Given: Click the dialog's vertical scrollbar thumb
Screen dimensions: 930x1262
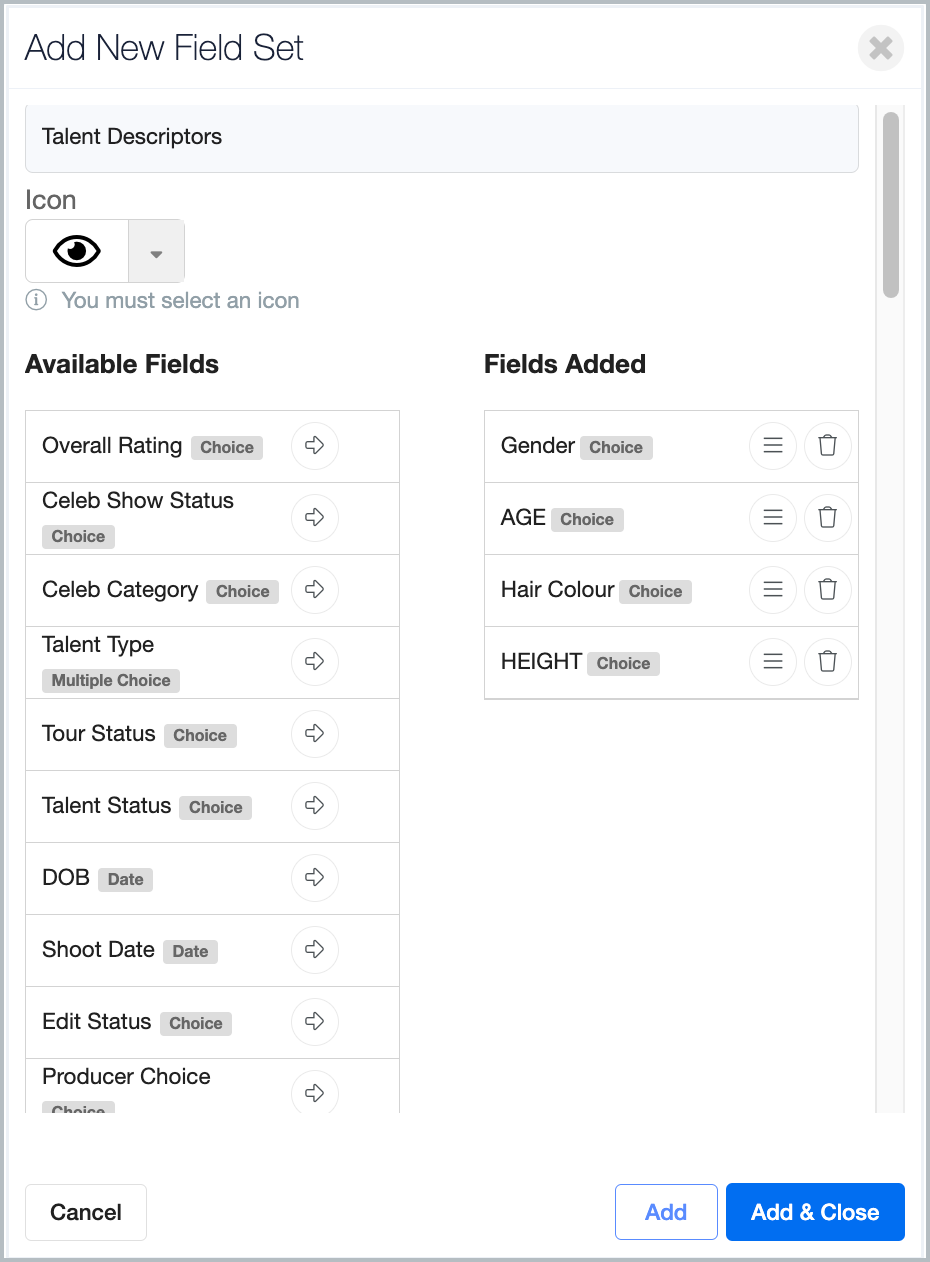Looking at the screenshot, I should pyautogui.click(x=891, y=204).
